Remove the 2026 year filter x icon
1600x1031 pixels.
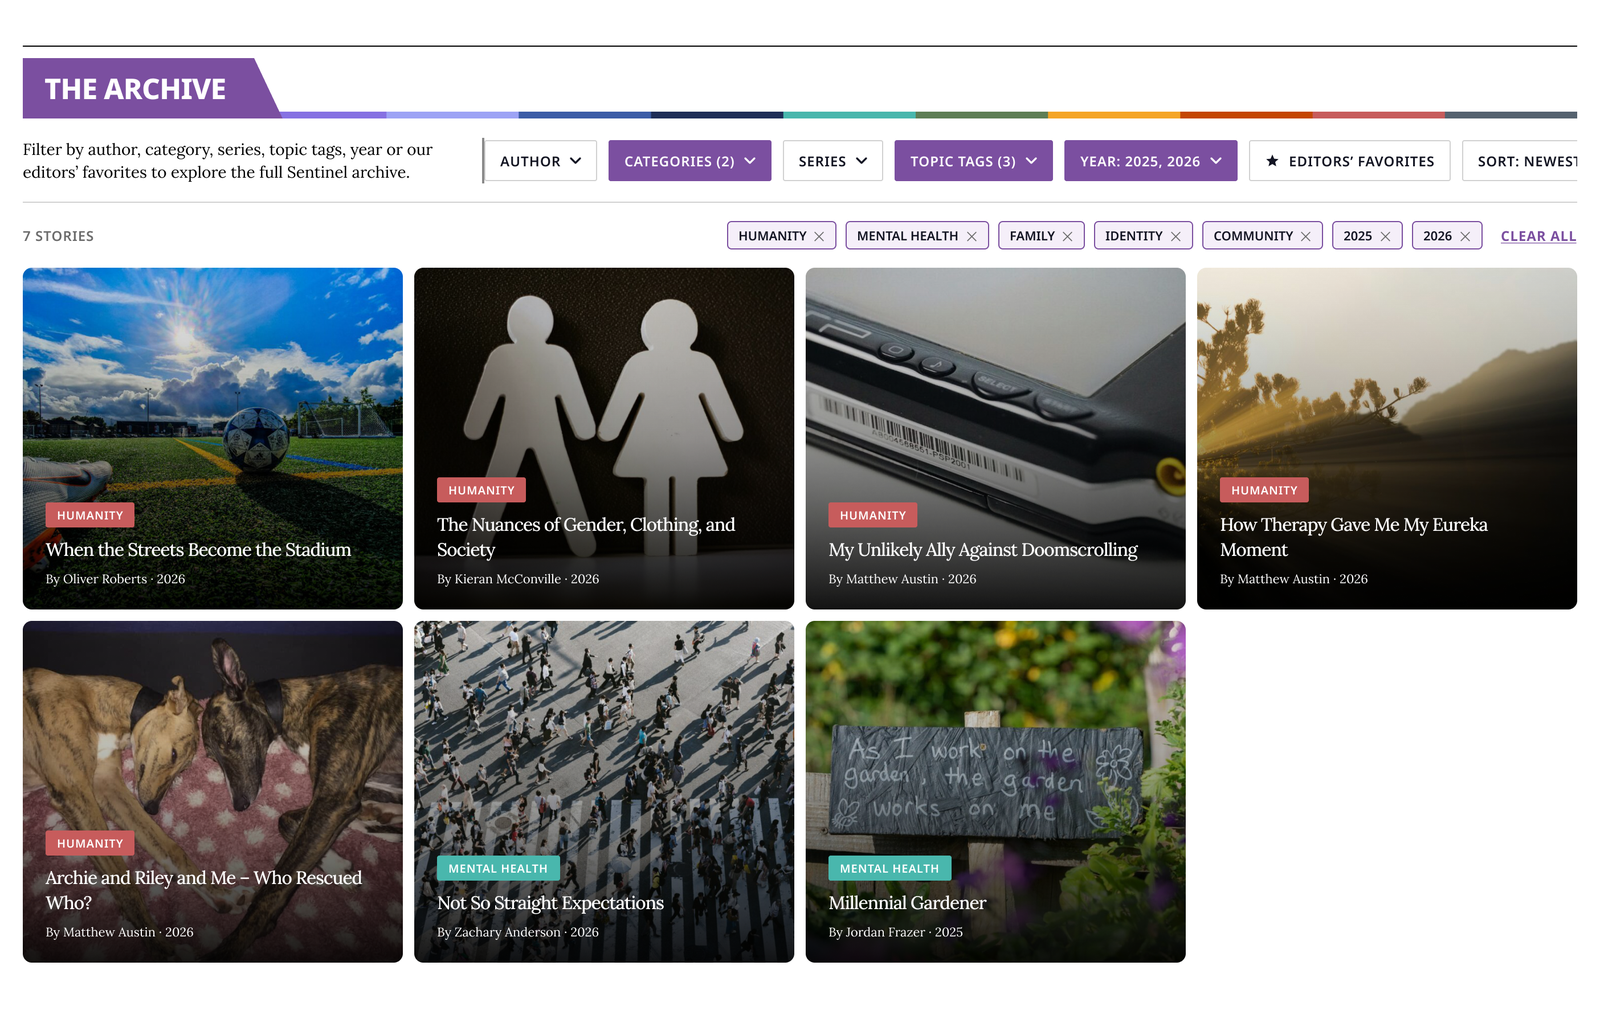point(1465,236)
